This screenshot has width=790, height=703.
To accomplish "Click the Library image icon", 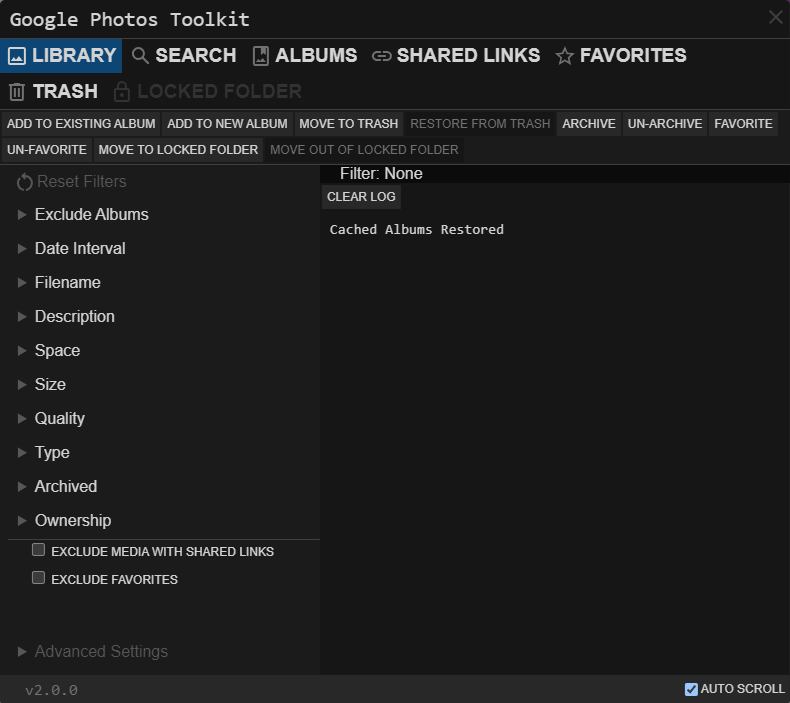I will [x=17, y=56].
